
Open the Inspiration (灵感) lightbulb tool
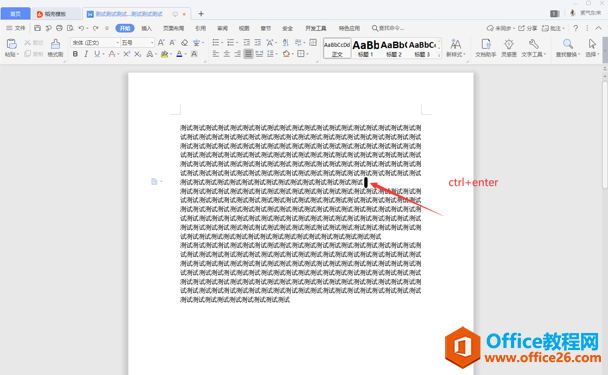click(x=509, y=48)
